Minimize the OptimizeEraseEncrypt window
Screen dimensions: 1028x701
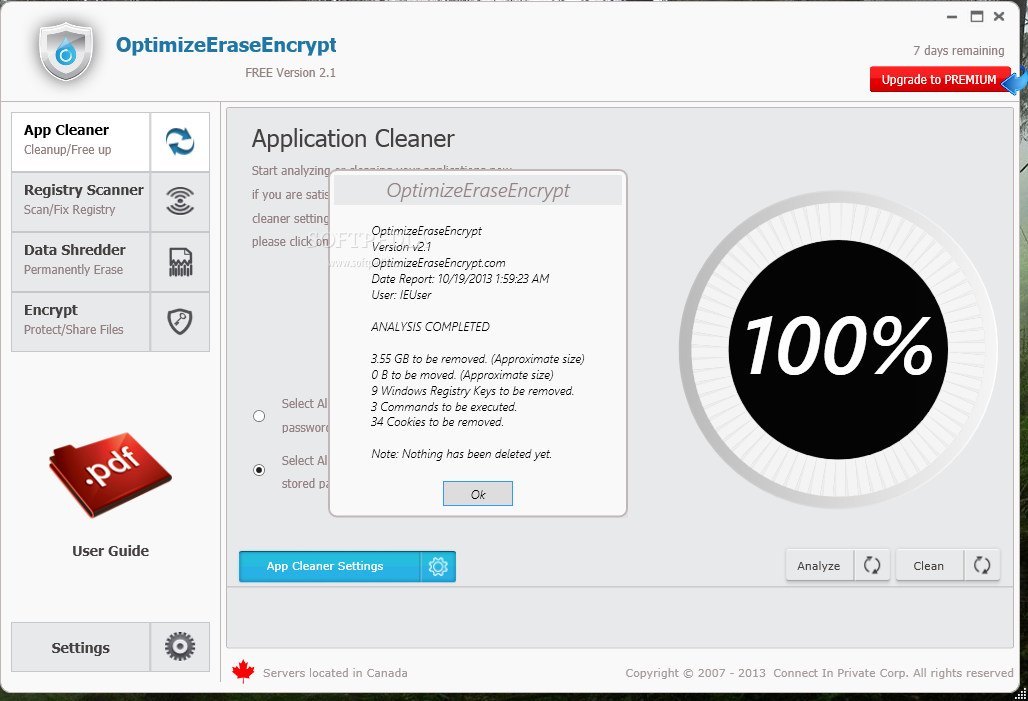952,17
